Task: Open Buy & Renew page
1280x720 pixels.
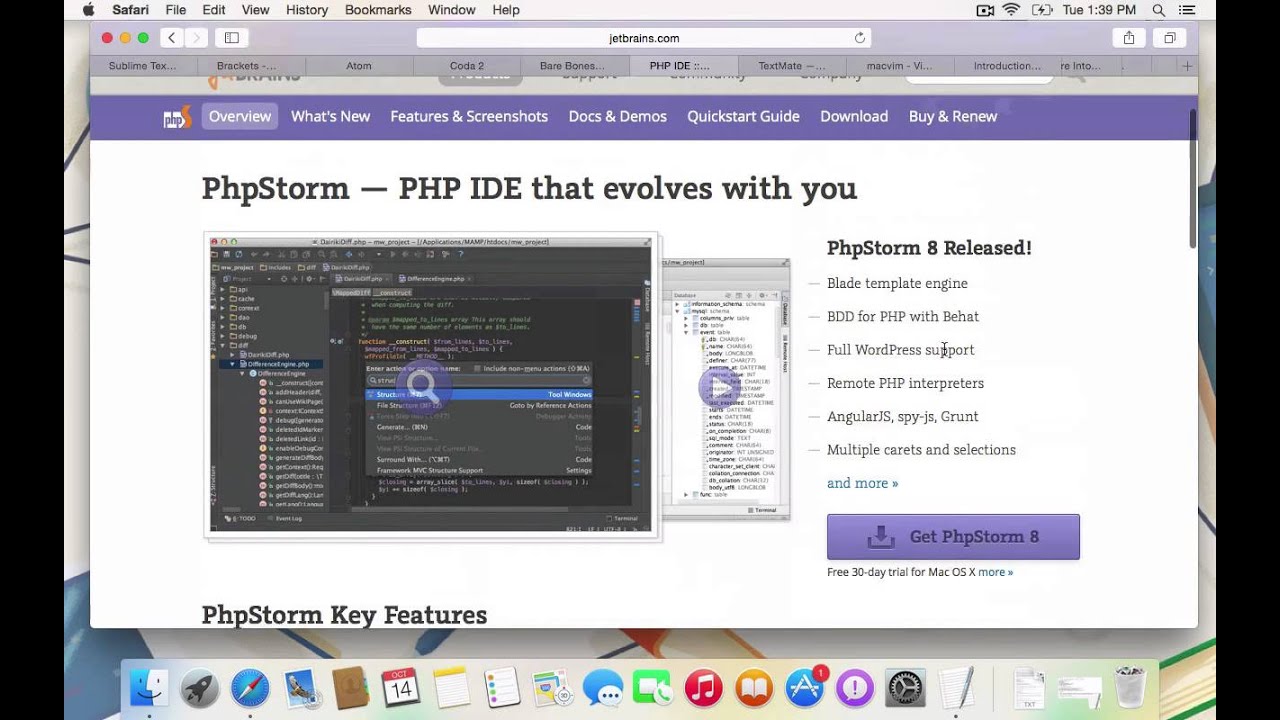Action: point(953,117)
